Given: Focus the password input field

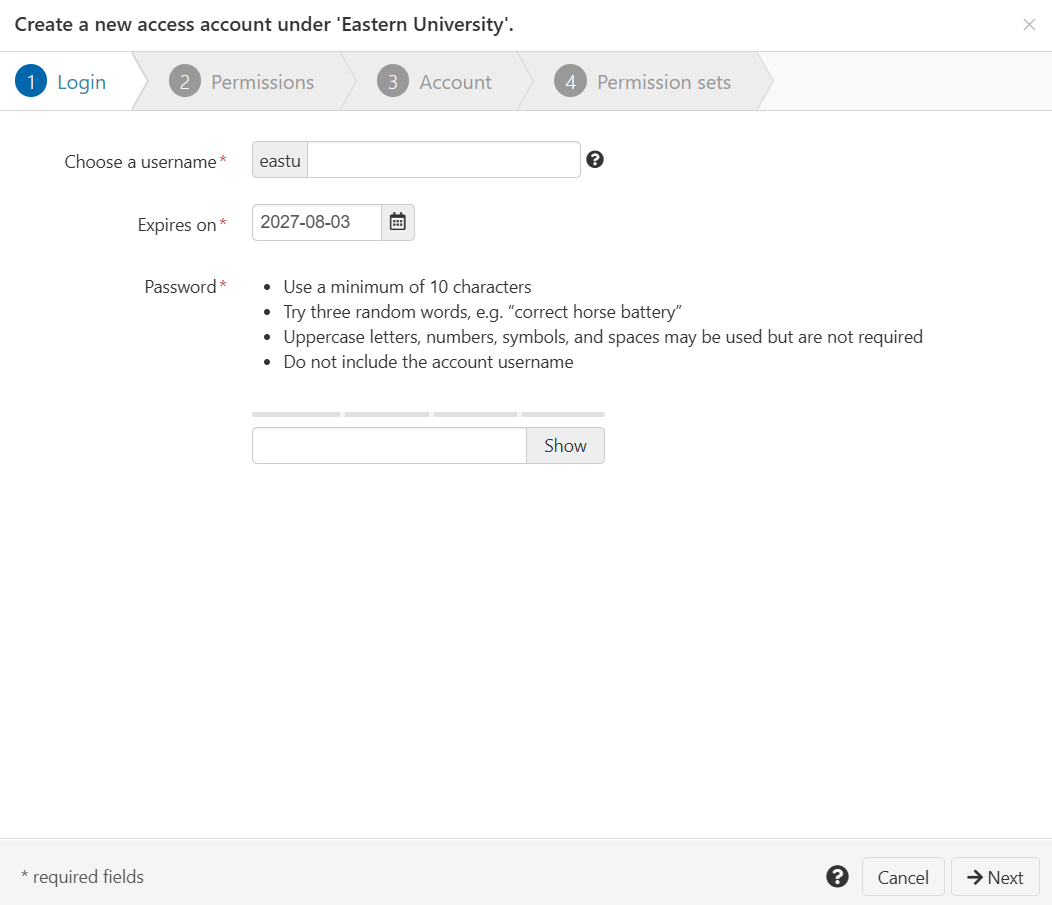Looking at the screenshot, I should tap(389, 445).
